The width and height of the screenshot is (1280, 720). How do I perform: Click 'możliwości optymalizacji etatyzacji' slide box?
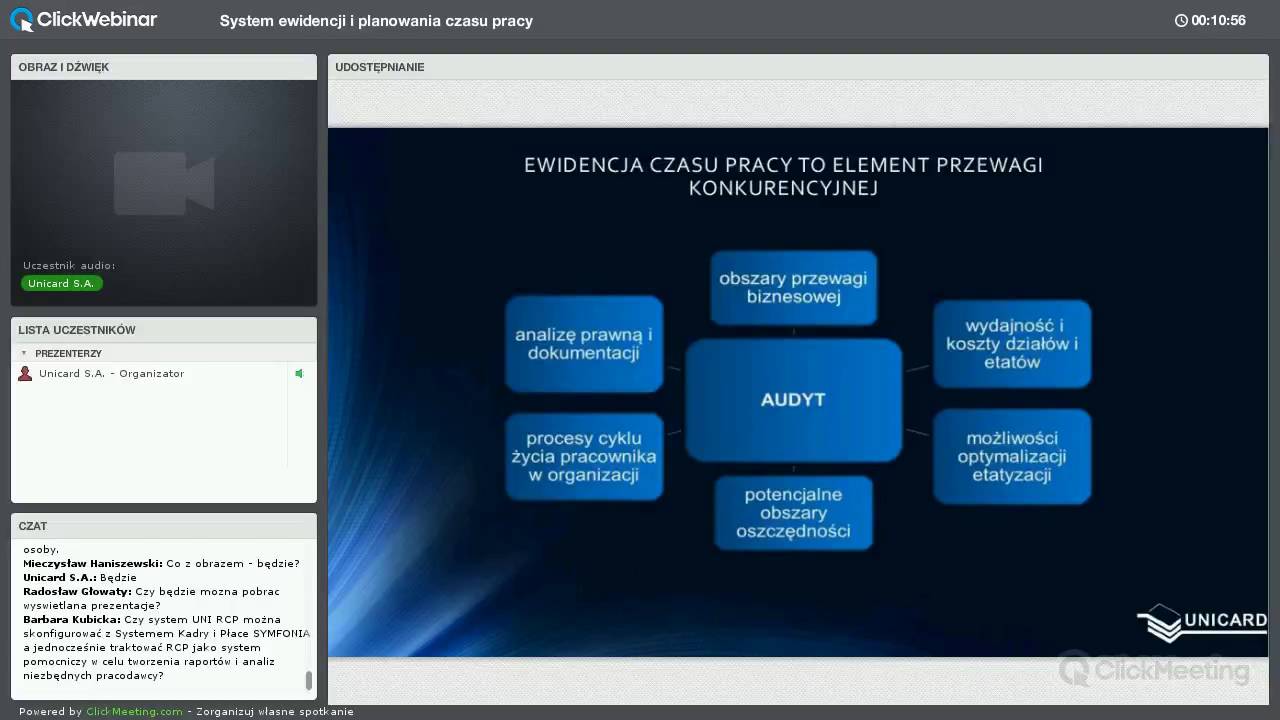(x=1012, y=456)
